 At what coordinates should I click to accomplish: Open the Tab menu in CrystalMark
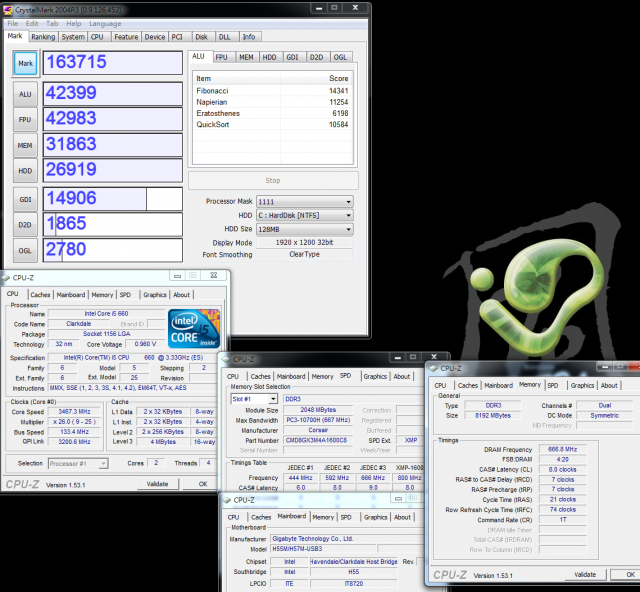pos(52,24)
